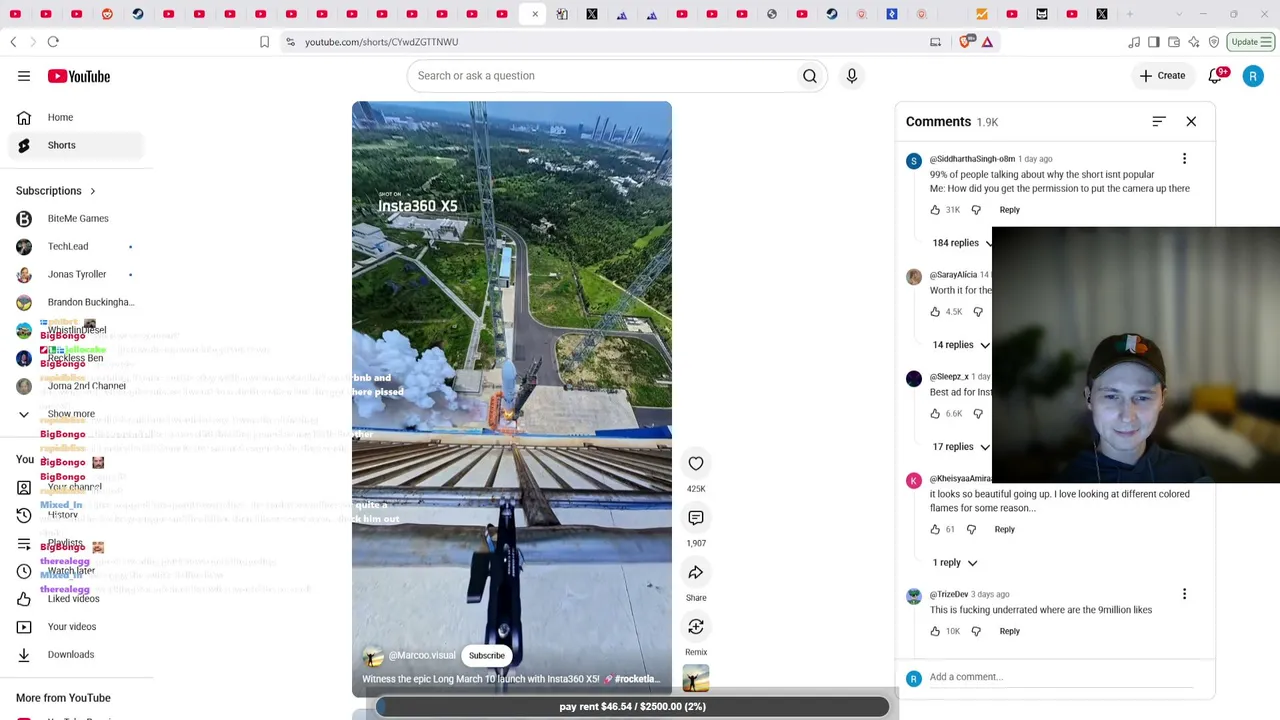Like the SarayAlicia comment
This screenshot has height=720, width=1280.
(935, 312)
